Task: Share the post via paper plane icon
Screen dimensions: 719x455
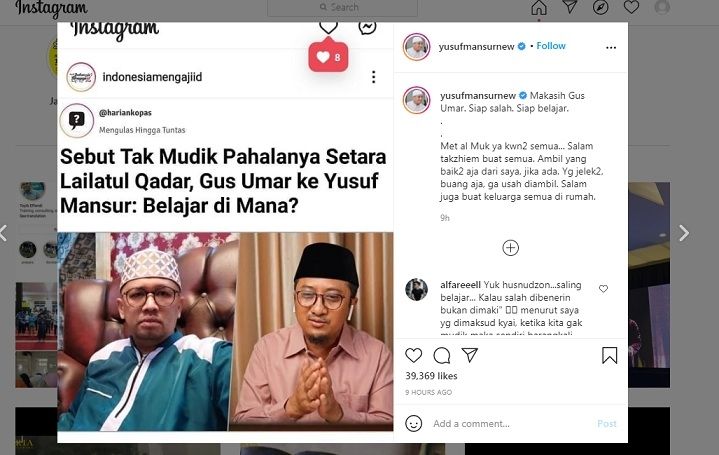Action: [x=470, y=355]
